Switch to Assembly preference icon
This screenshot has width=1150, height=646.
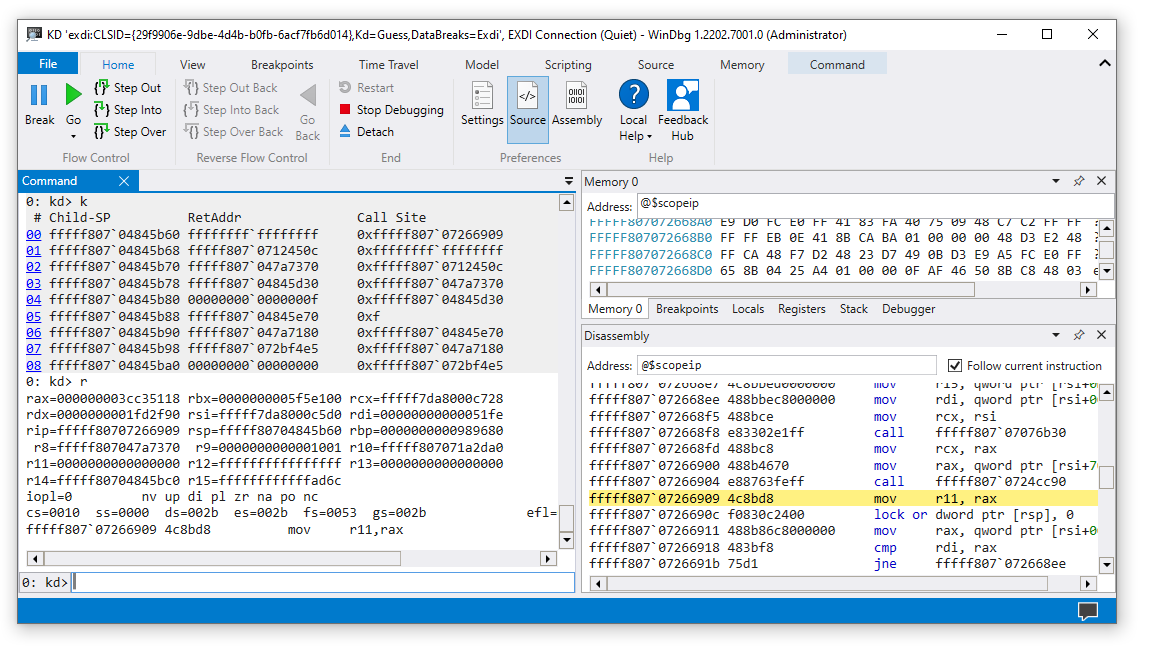tap(577, 100)
